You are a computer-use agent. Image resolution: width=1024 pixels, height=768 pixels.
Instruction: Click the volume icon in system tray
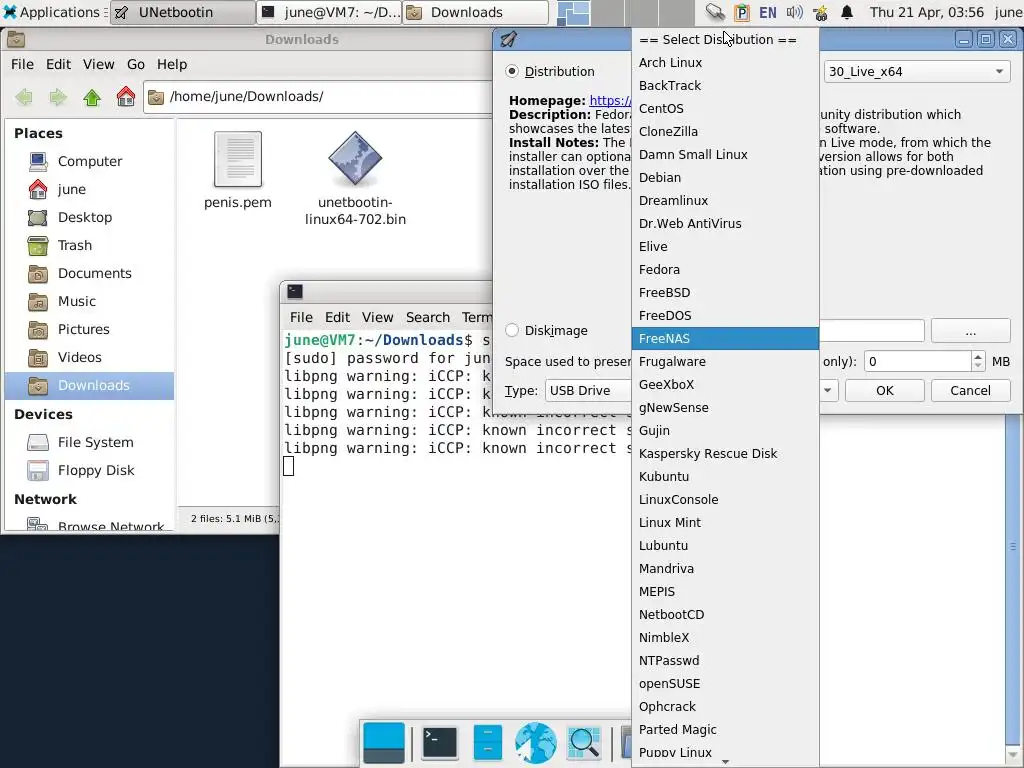[x=795, y=12]
